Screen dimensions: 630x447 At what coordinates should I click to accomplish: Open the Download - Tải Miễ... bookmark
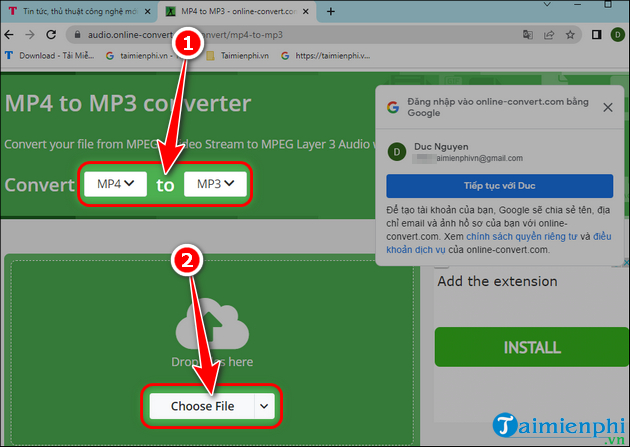[50, 56]
